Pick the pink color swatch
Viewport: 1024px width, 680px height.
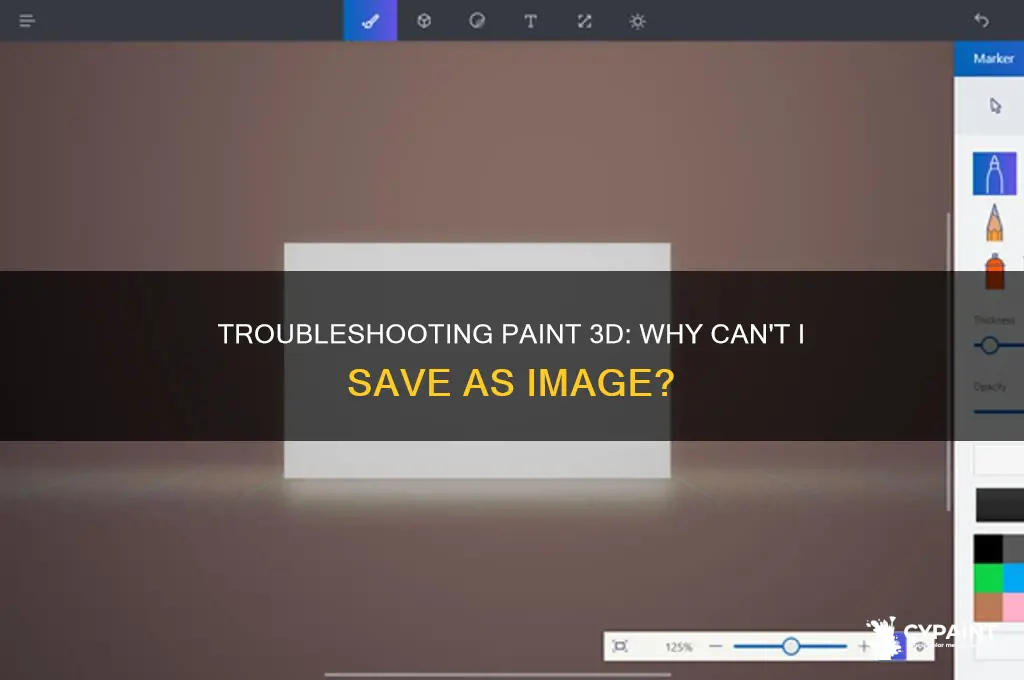tap(1013, 607)
